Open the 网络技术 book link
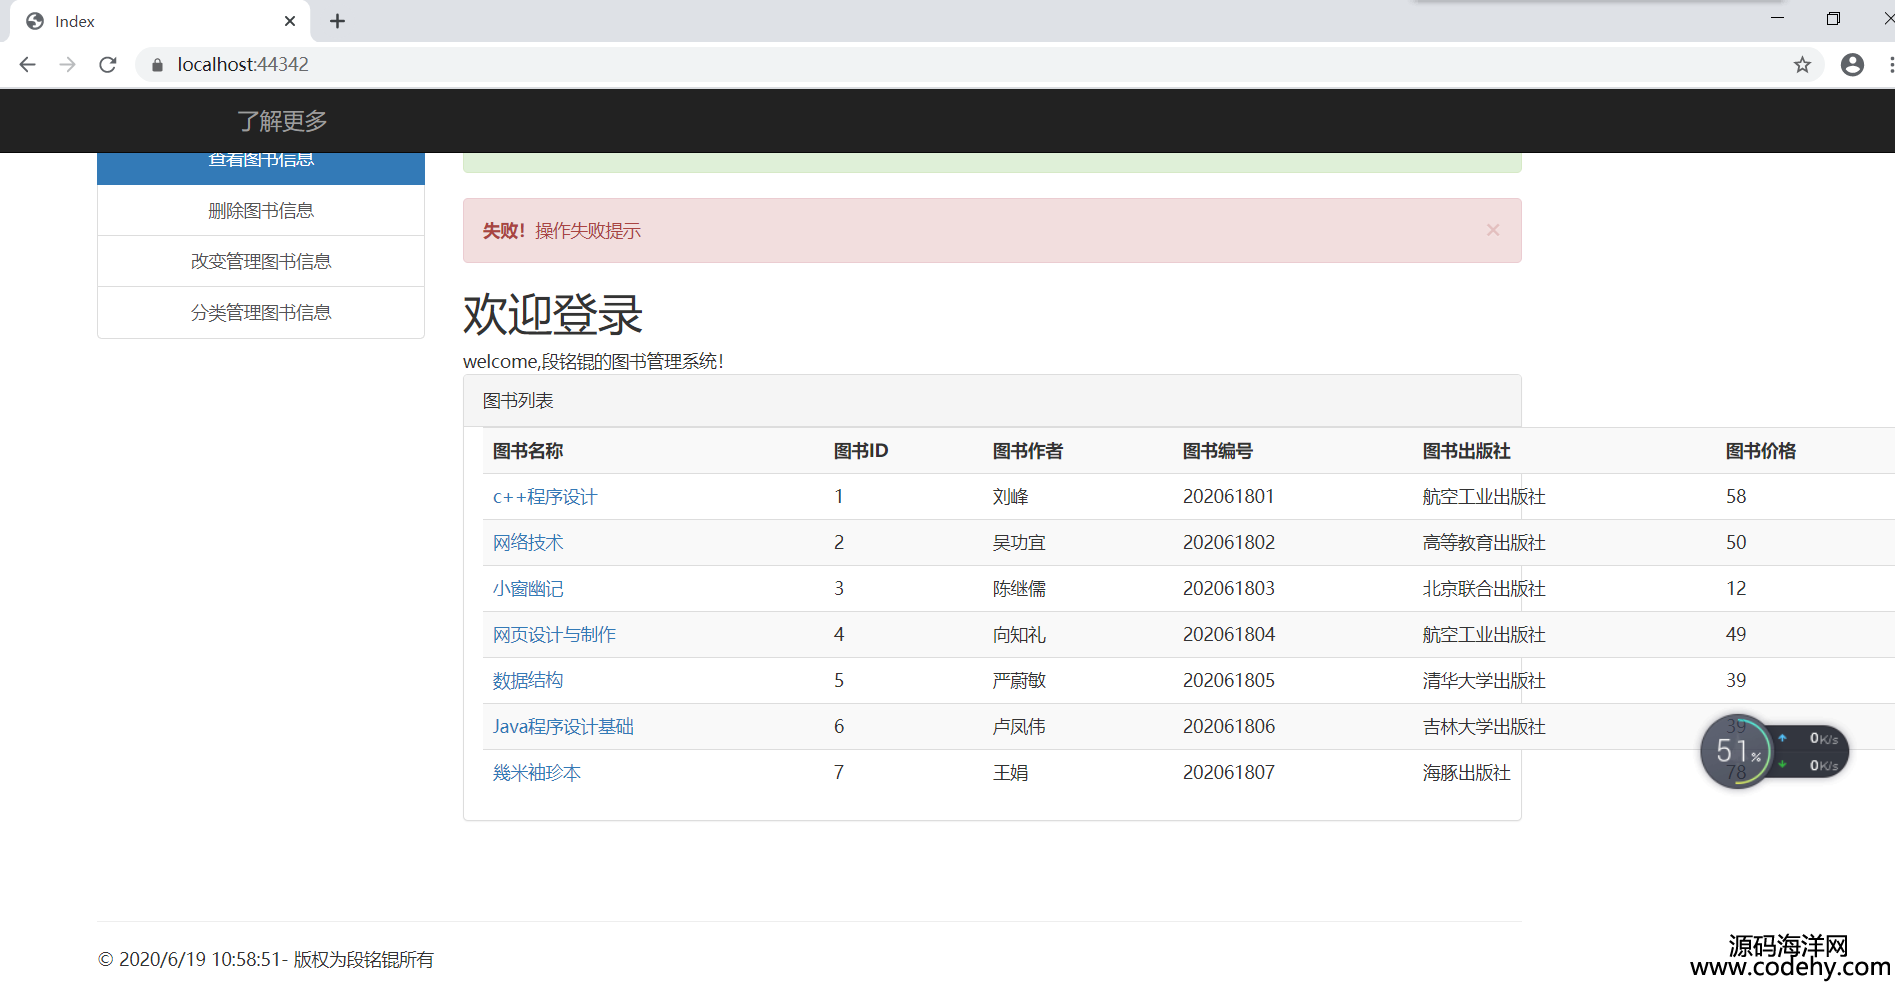This screenshot has height=987, width=1895. [x=528, y=543]
